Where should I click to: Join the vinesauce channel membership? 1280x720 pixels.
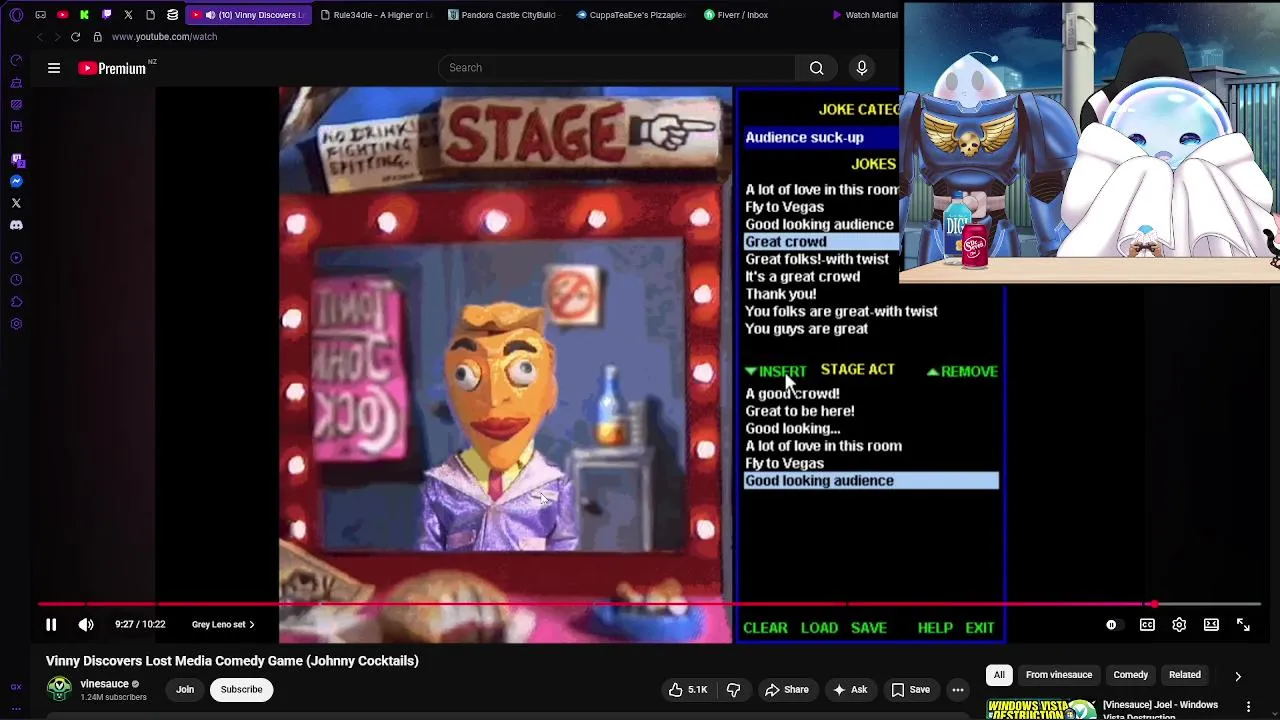pos(185,690)
